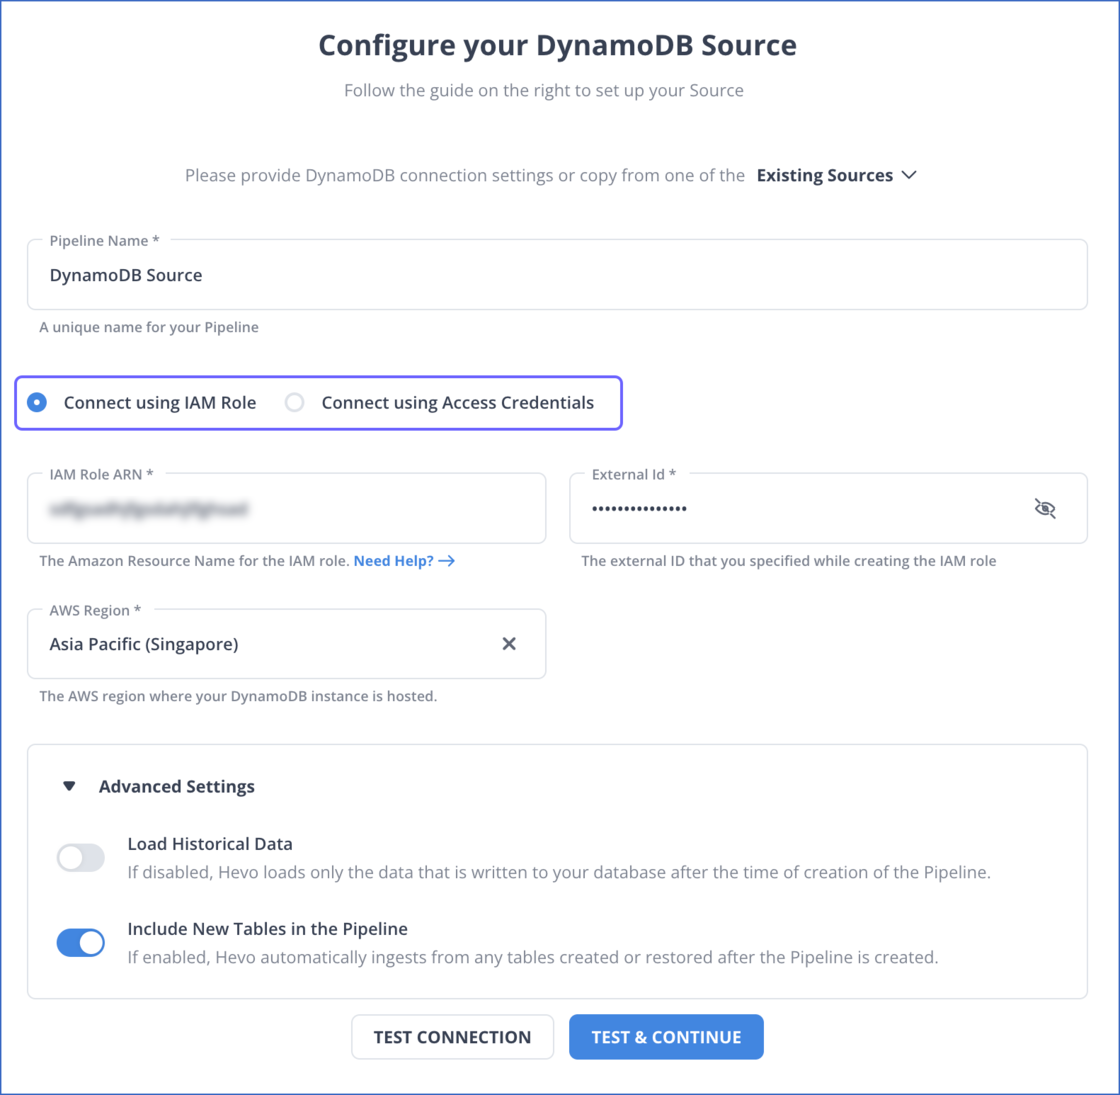Edit the Pipeline Name field
The height and width of the screenshot is (1095, 1120).
[557, 274]
